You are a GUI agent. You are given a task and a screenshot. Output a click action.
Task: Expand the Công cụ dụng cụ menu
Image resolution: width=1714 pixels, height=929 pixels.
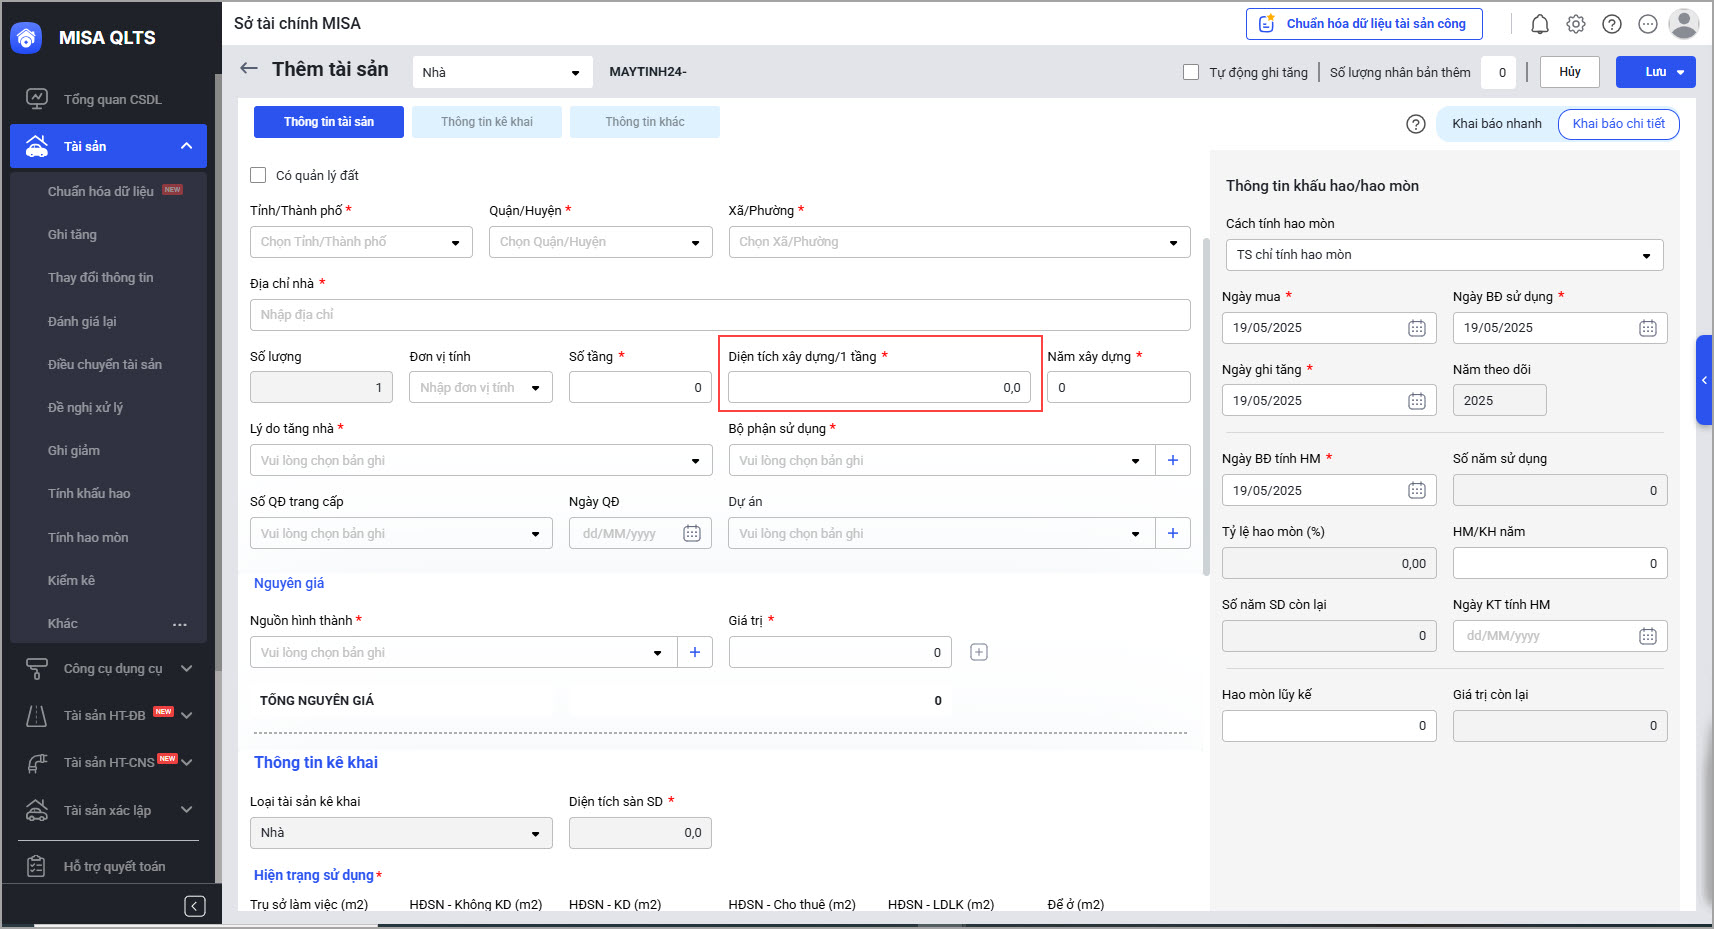(112, 669)
